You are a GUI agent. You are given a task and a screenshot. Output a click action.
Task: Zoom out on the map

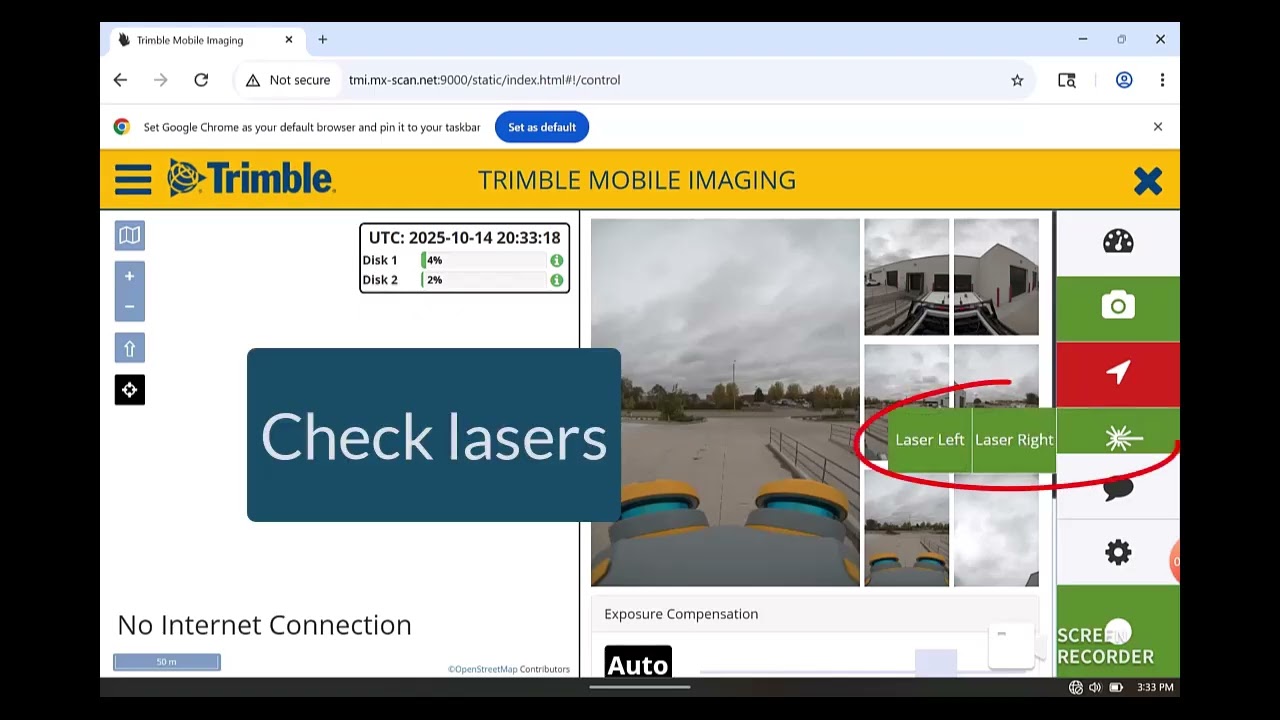coord(130,306)
